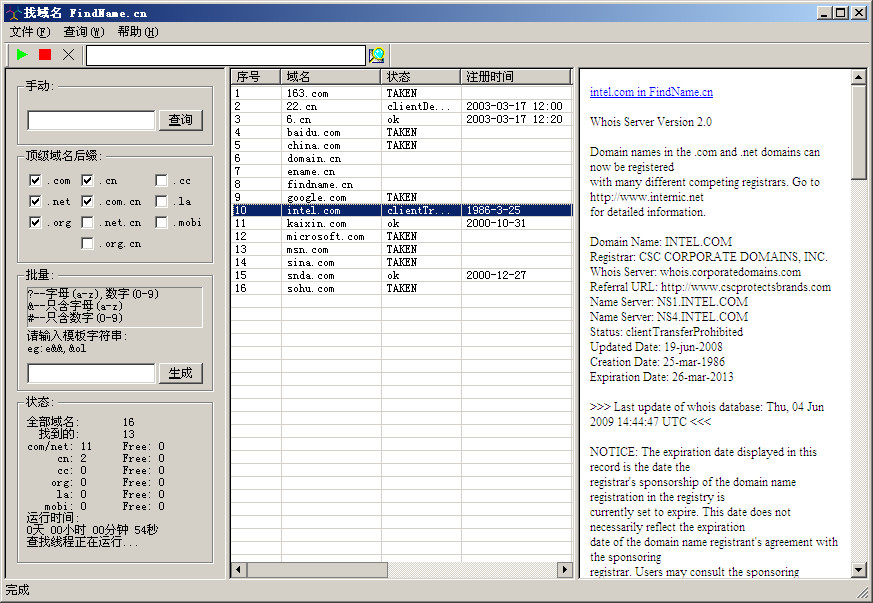Click the batch template string input field
The height and width of the screenshot is (603, 873).
pyautogui.click(x=91, y=373)
